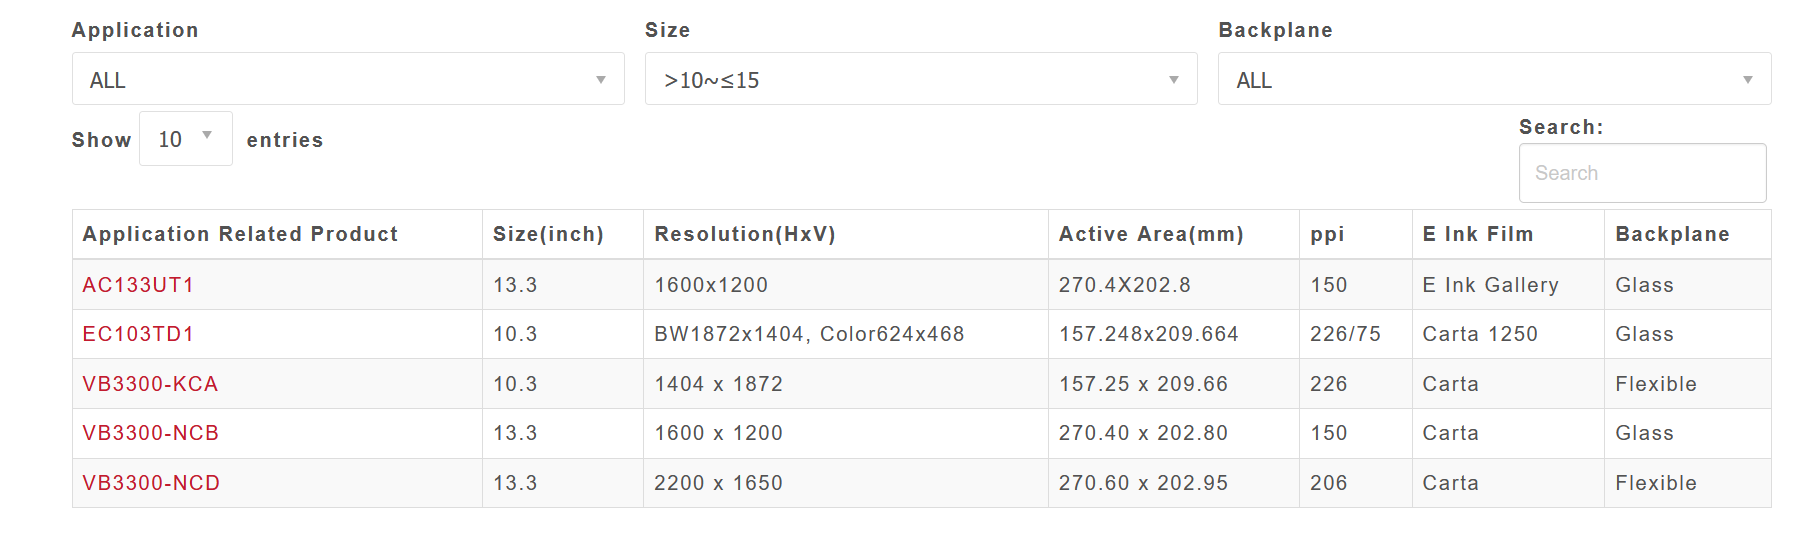Sort table by Size(inch) column header
This screenshot has width=1820, height=537.
pyautogui.click(x=548, y=234)
